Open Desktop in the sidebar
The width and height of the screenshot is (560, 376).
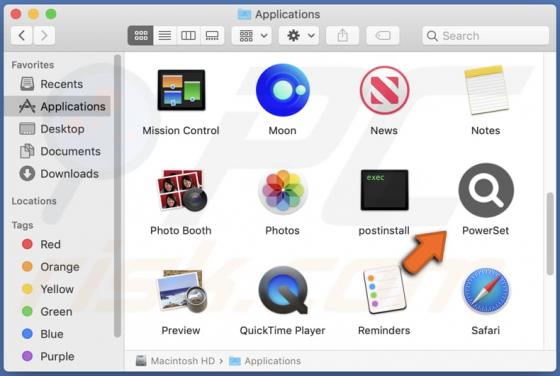click(x=57, y=129)
